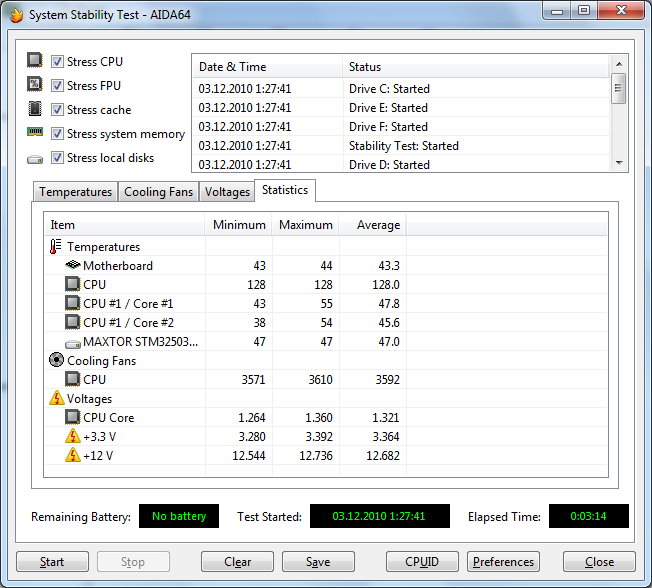Image resolution: width=652 pixels, height=588 pixels.
Task: Click the '+12 V' row label
Action: click(x=98, y=456)
